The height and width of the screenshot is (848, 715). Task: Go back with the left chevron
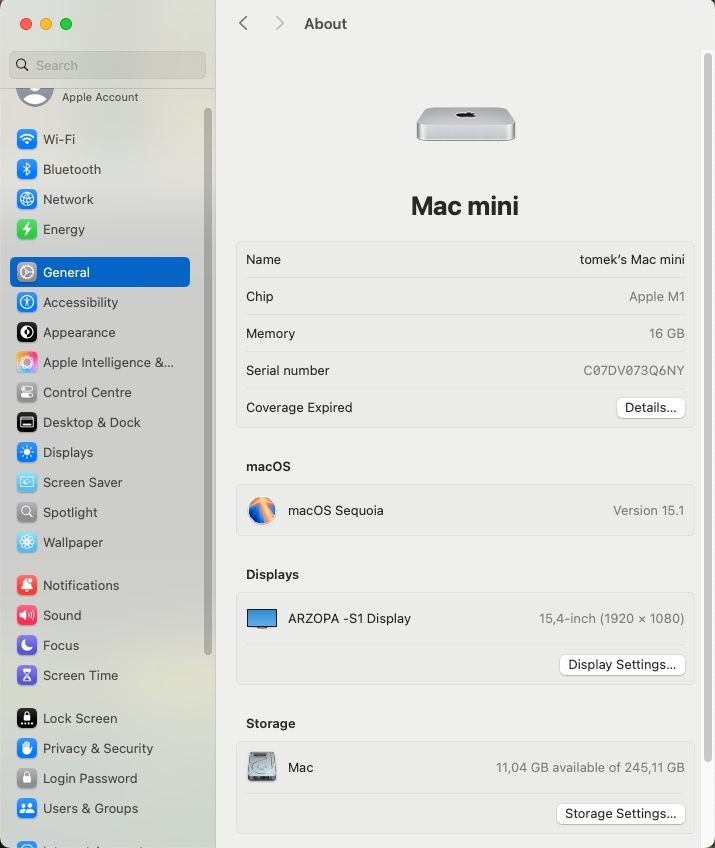(243, 23)
